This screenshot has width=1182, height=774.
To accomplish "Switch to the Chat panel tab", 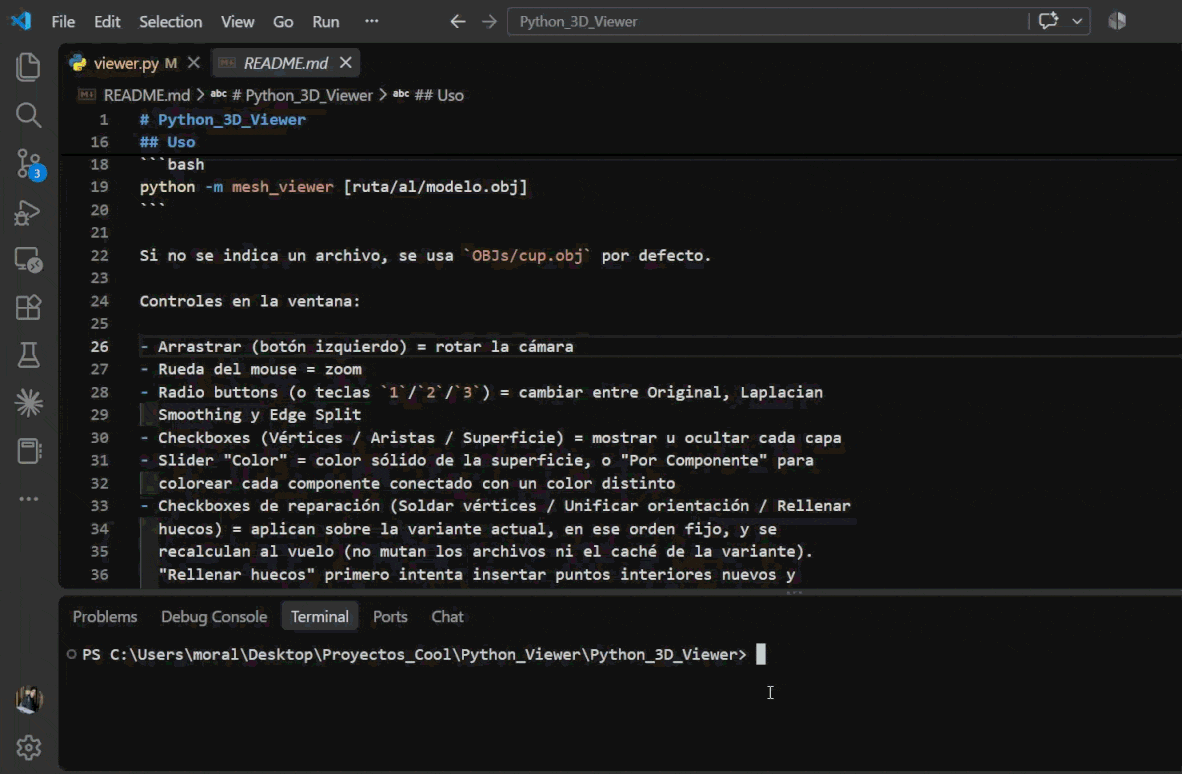I will (447, 616).
